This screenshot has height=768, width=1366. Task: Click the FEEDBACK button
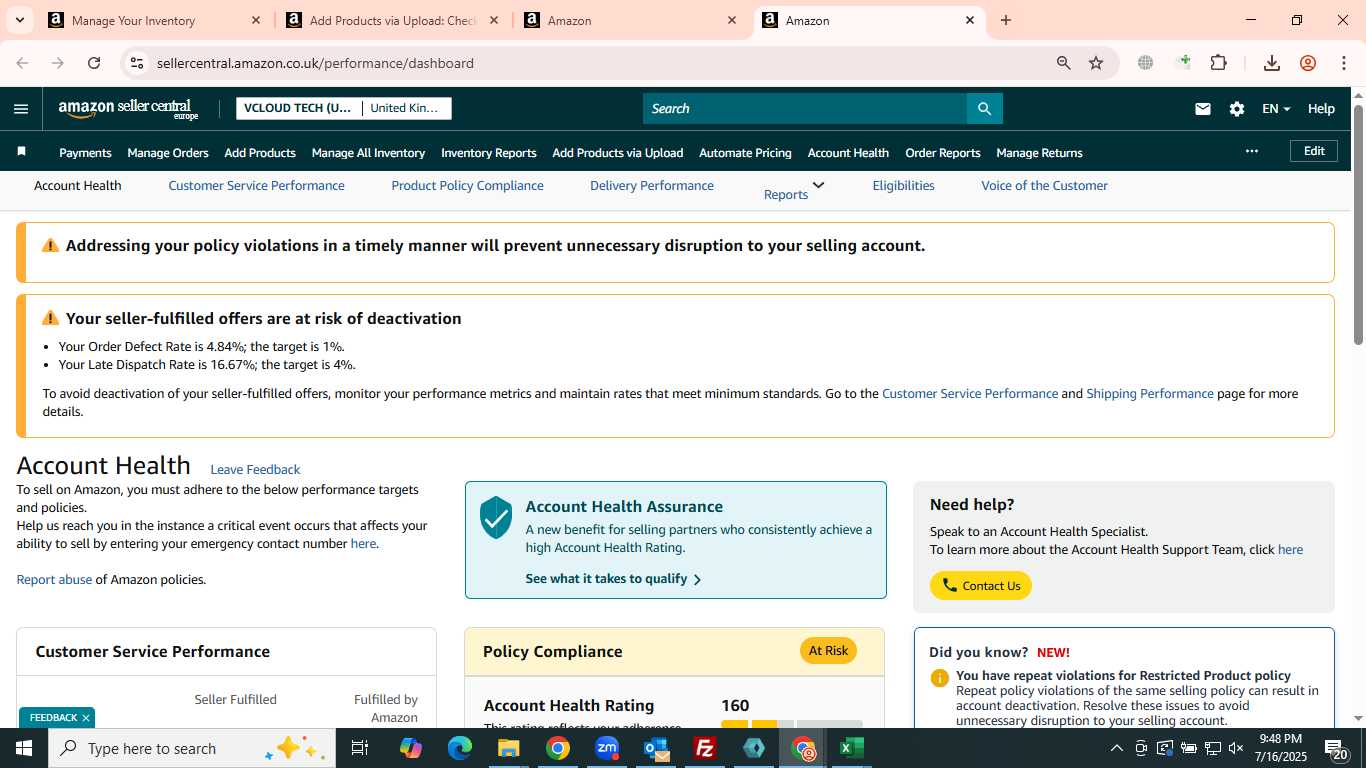53,718
